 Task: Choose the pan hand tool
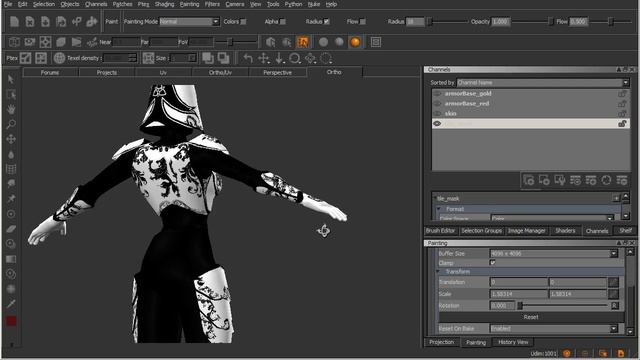tap(11, 109)
